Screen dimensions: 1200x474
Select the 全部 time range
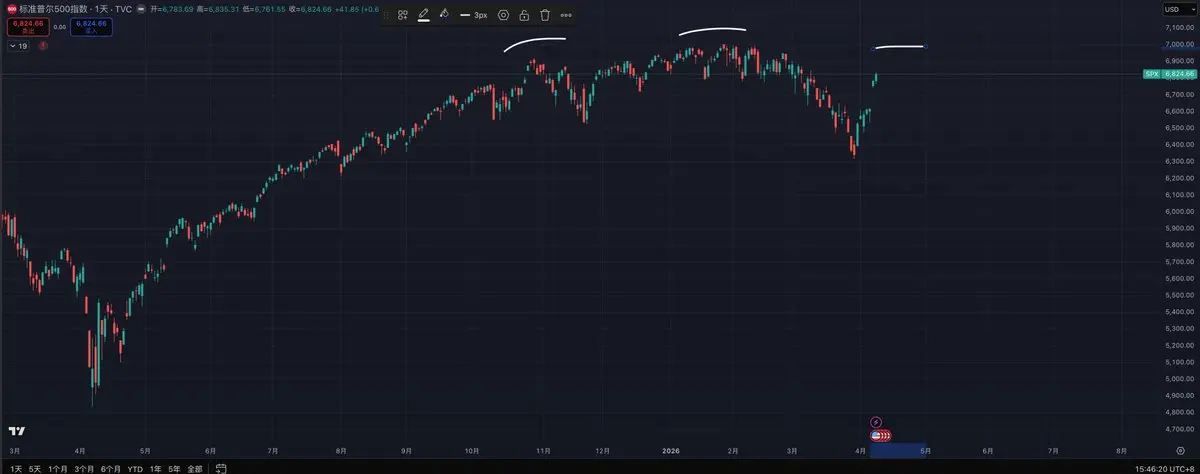tap(194, 468)
